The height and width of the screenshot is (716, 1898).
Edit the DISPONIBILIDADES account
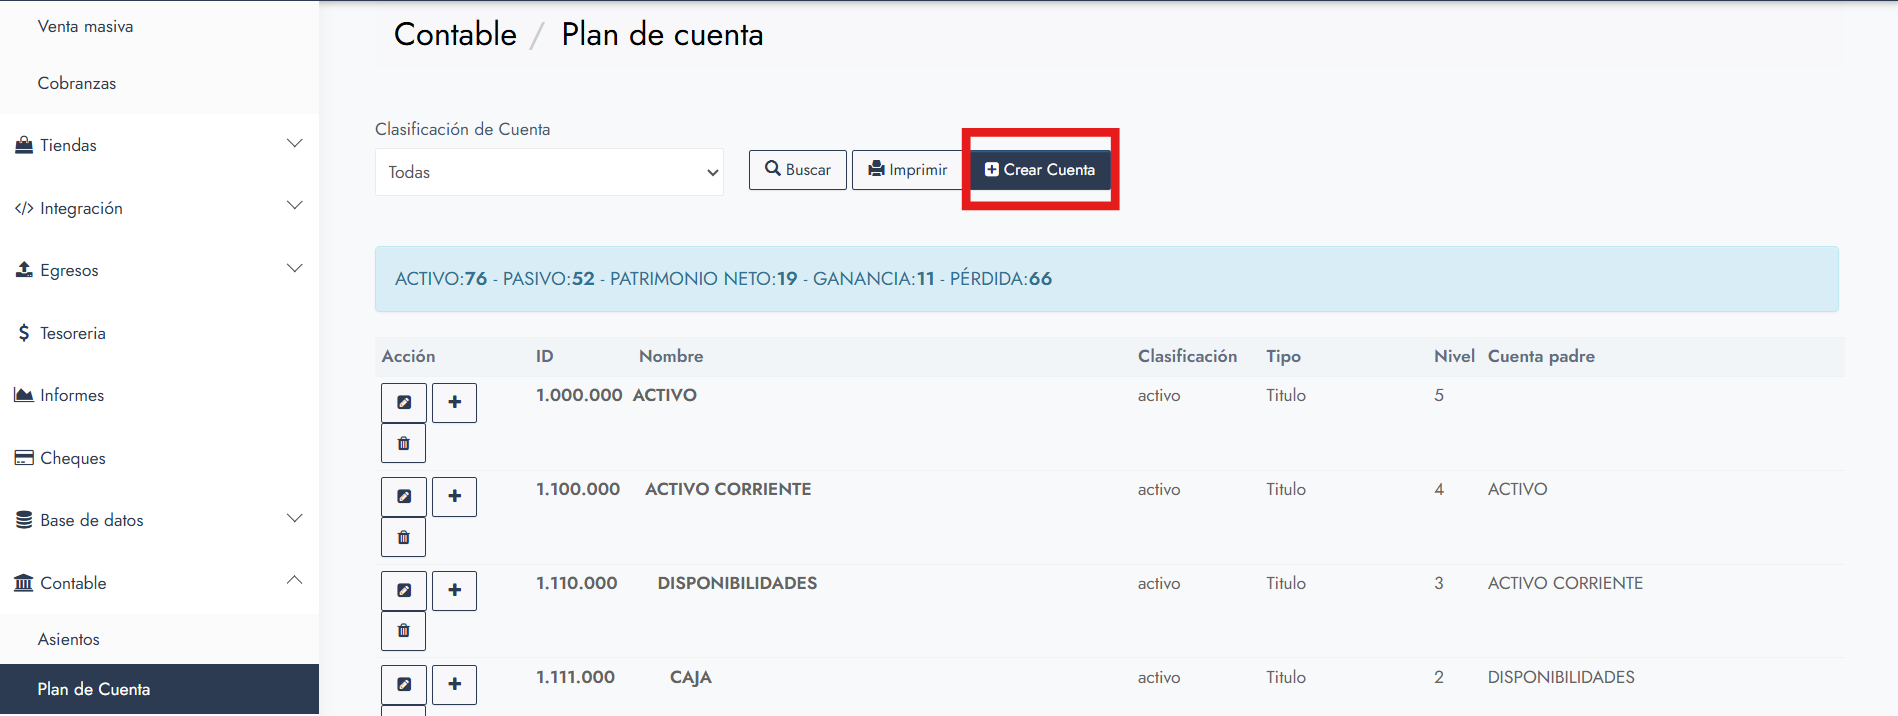coord(404,591)
